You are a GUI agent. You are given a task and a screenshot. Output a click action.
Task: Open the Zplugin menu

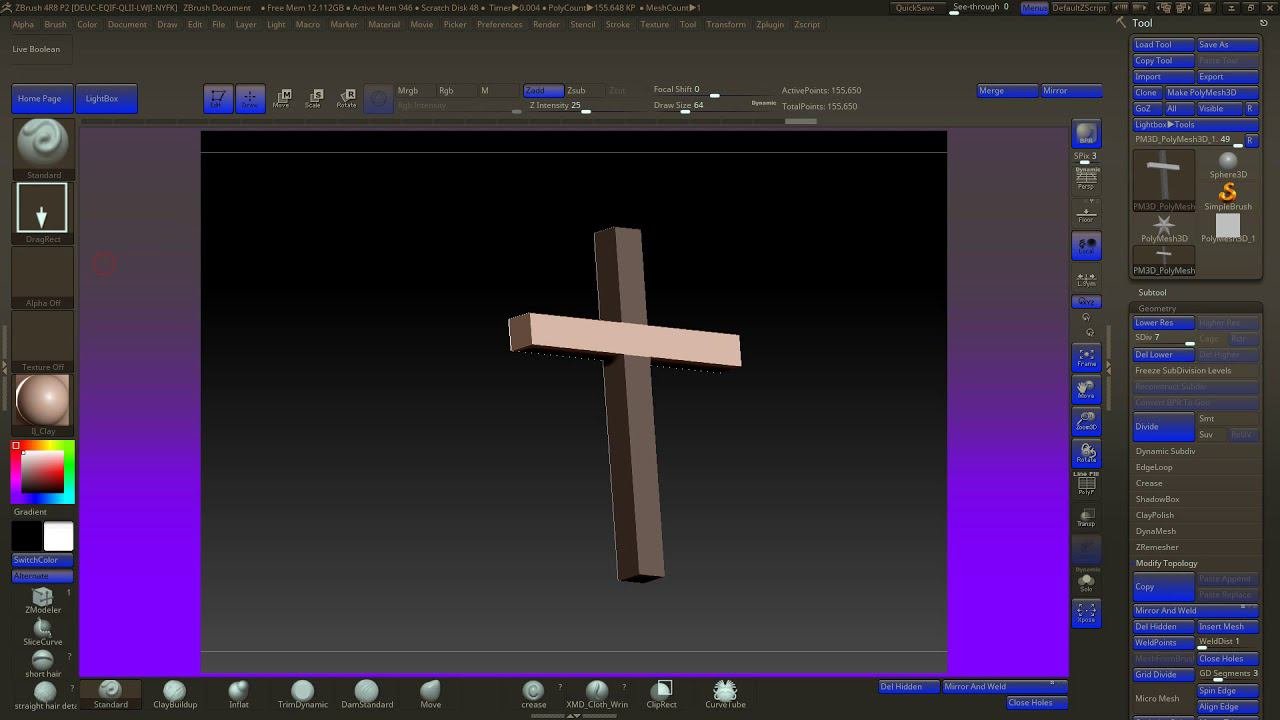point(770,24)
